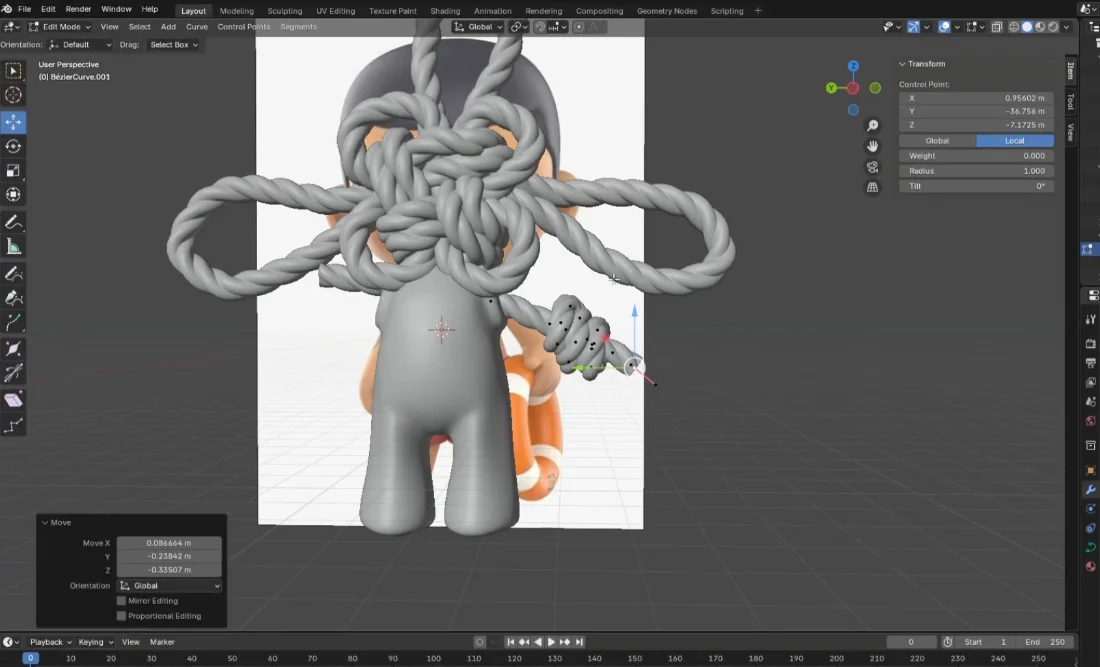Open the Drag Select Box dropdown
The width and height of the screenshot is (1100, 667).
pyautogui.click(x=173, y=44)
